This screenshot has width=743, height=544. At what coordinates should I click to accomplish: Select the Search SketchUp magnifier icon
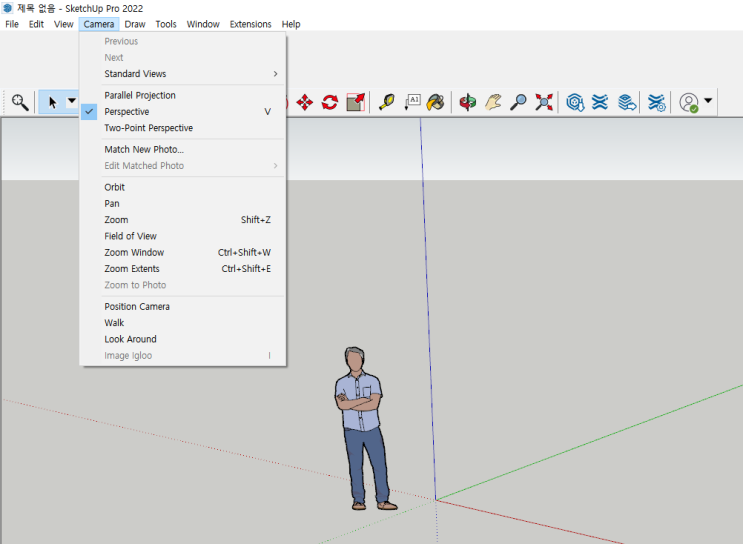point(20,102)
